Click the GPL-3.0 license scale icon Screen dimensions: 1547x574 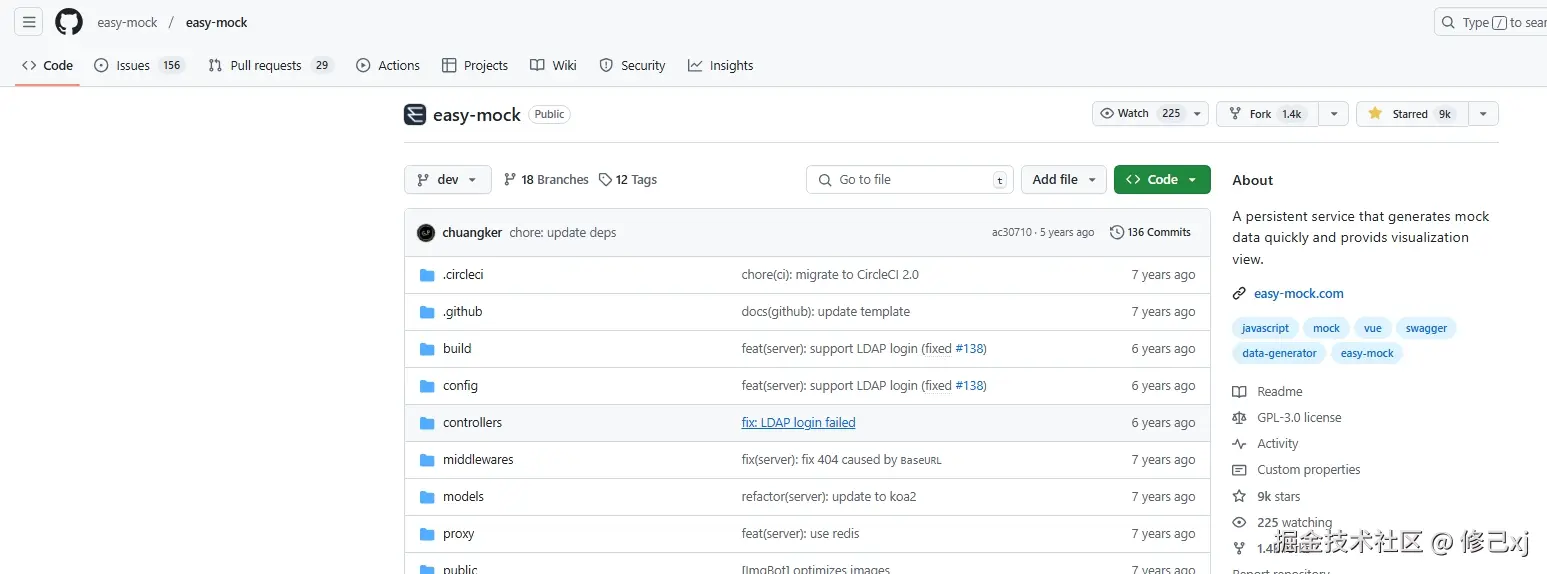coord(1239,418)
